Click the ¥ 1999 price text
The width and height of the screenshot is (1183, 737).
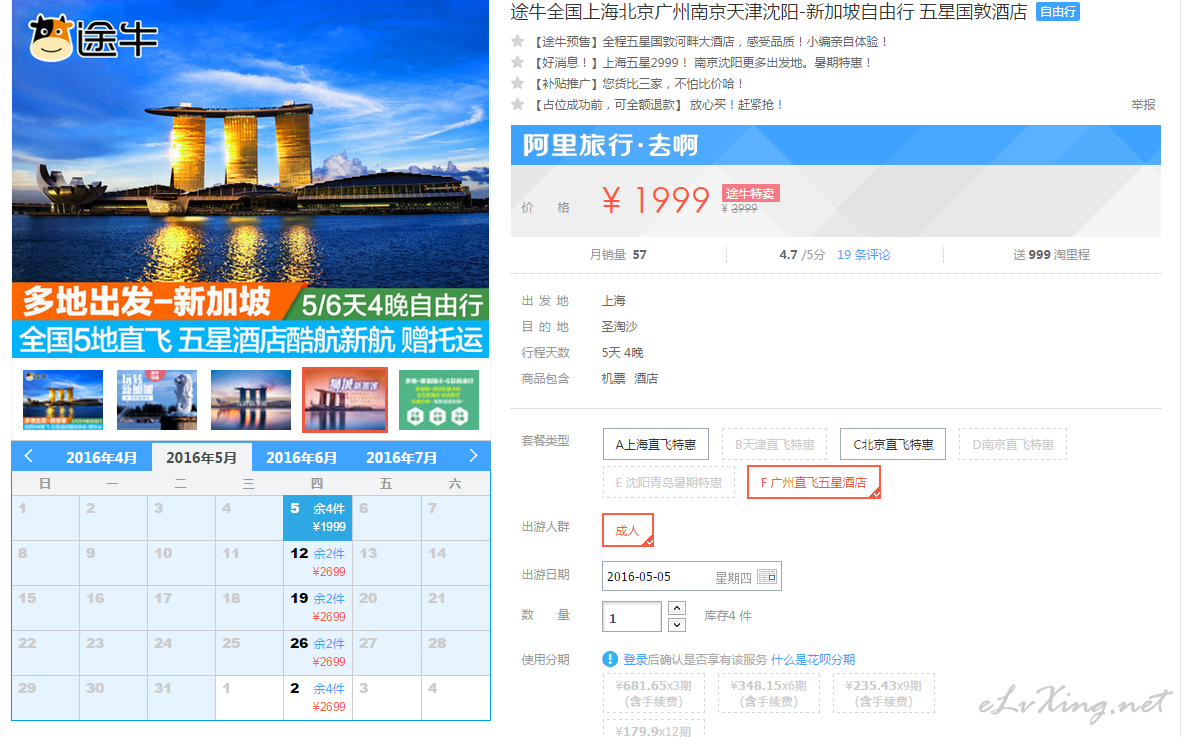pyautogui.click(x=656, y=200)
